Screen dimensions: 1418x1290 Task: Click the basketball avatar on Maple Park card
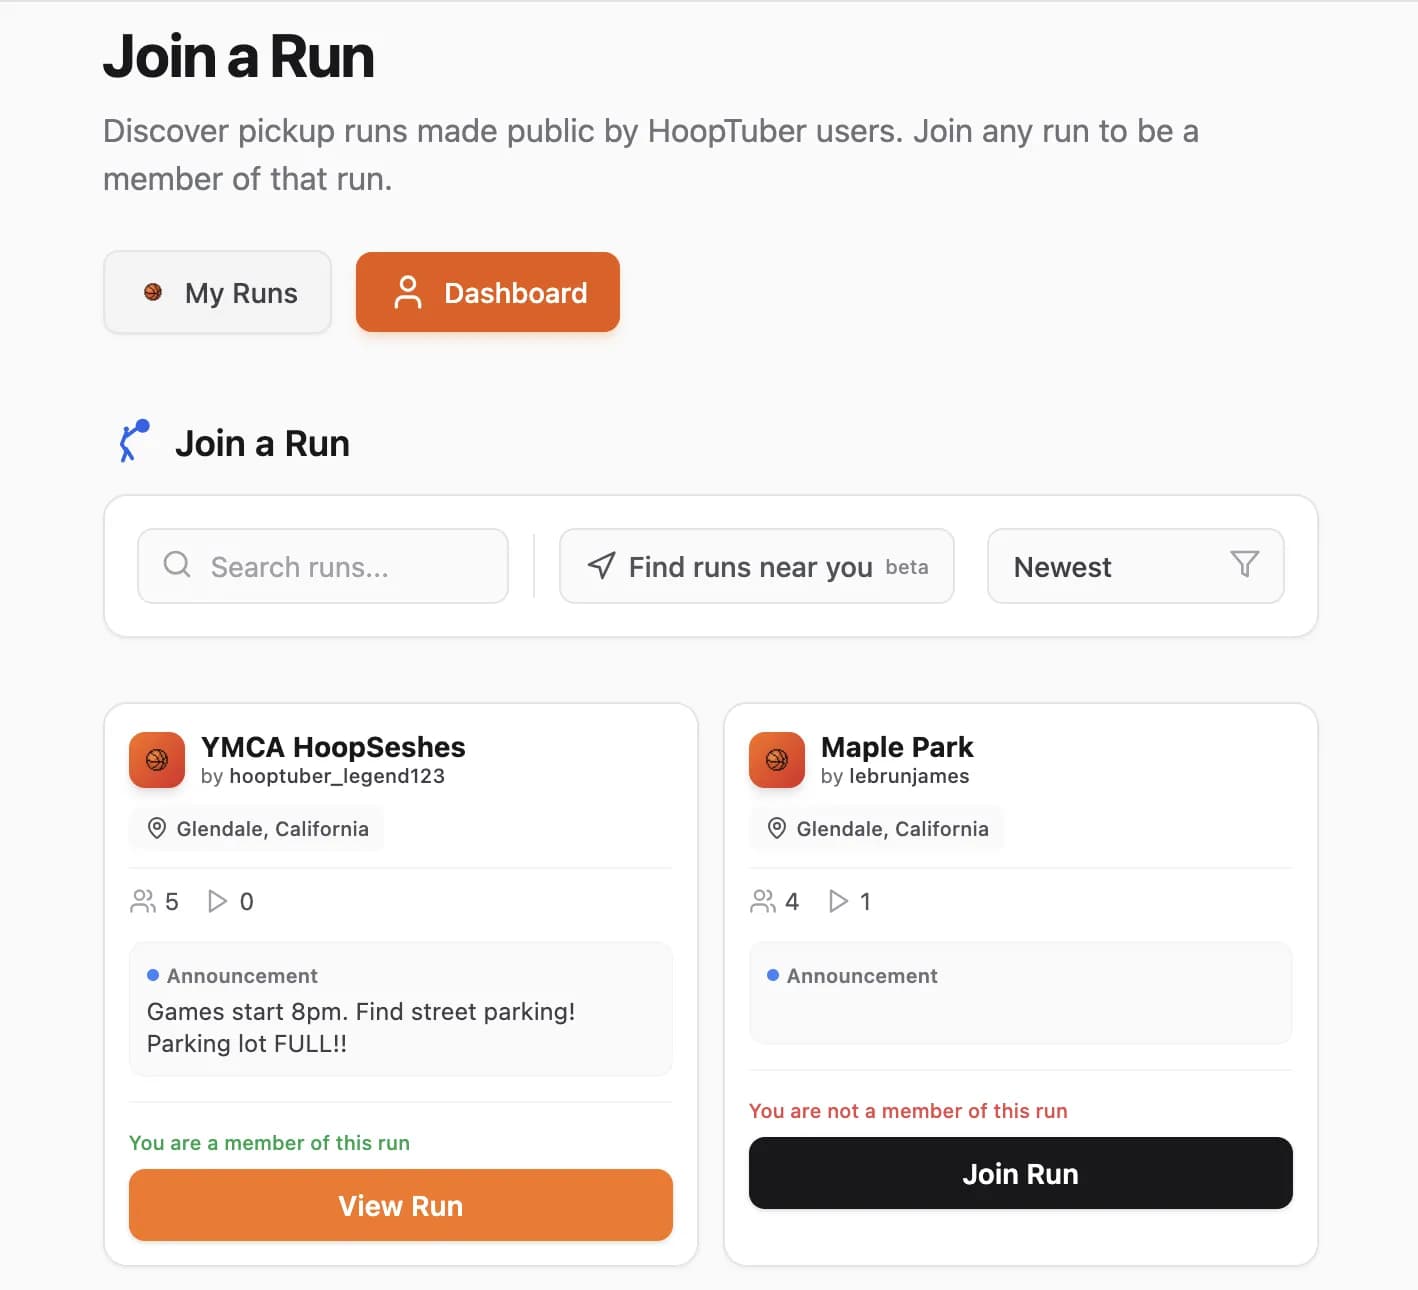coord(776,760)
